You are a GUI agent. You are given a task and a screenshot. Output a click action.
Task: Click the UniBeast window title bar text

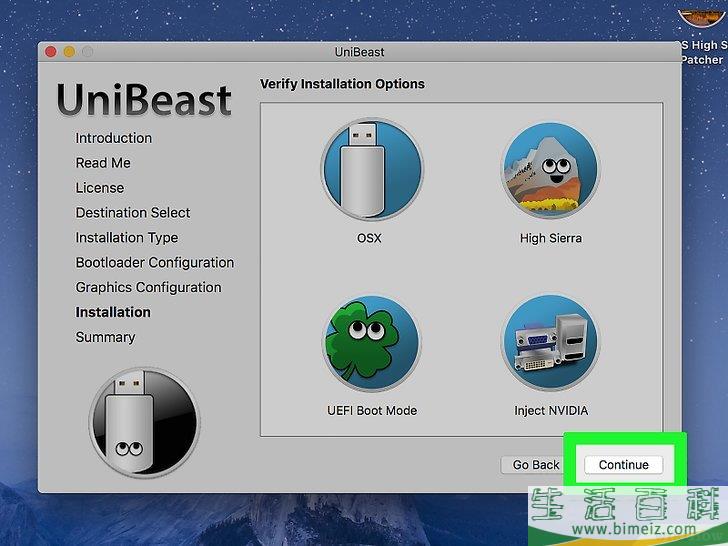359,52
